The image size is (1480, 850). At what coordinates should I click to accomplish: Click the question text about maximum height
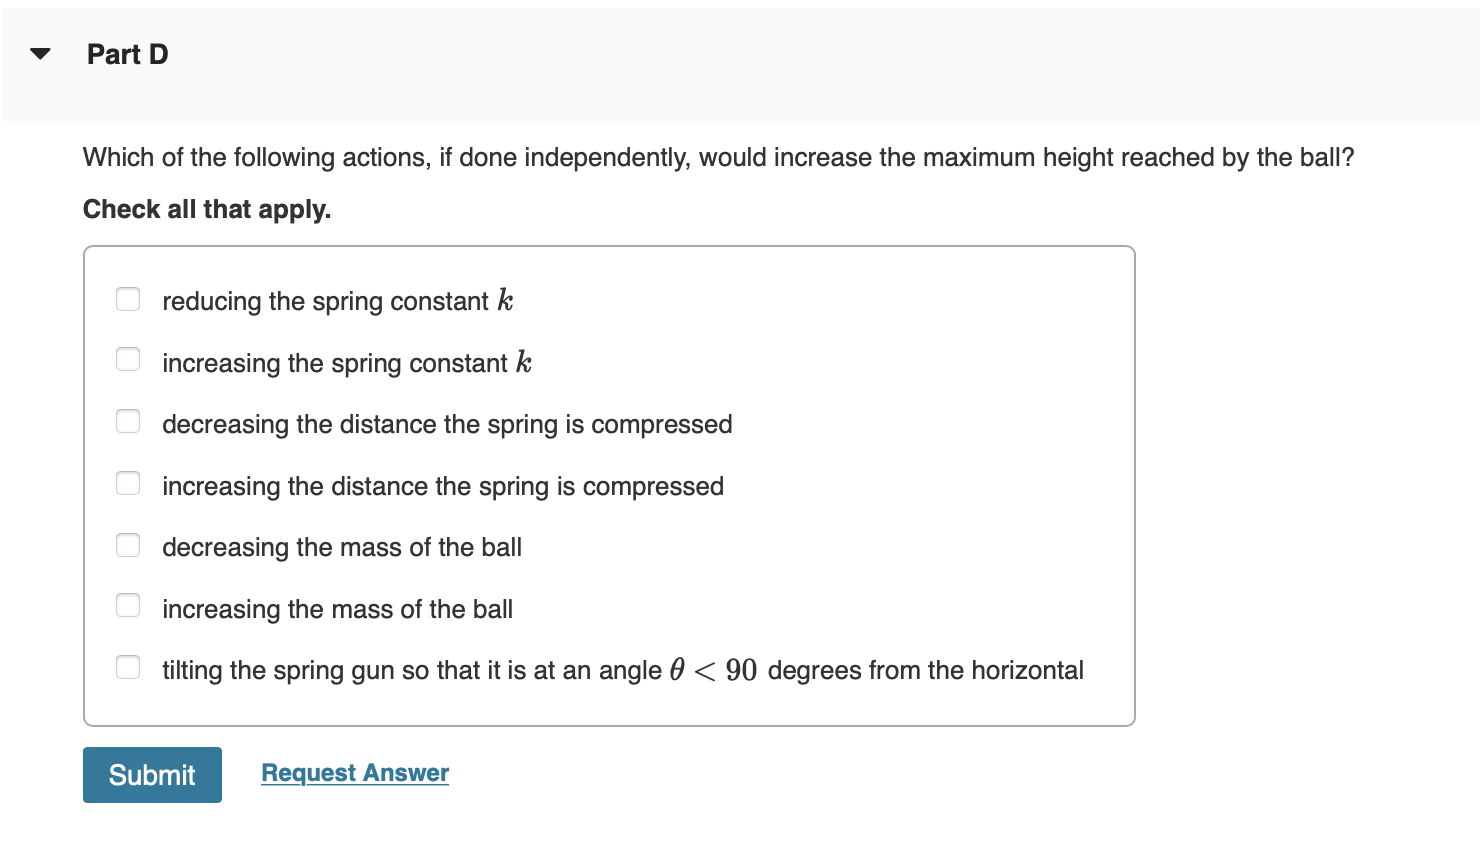pos(718,157)
